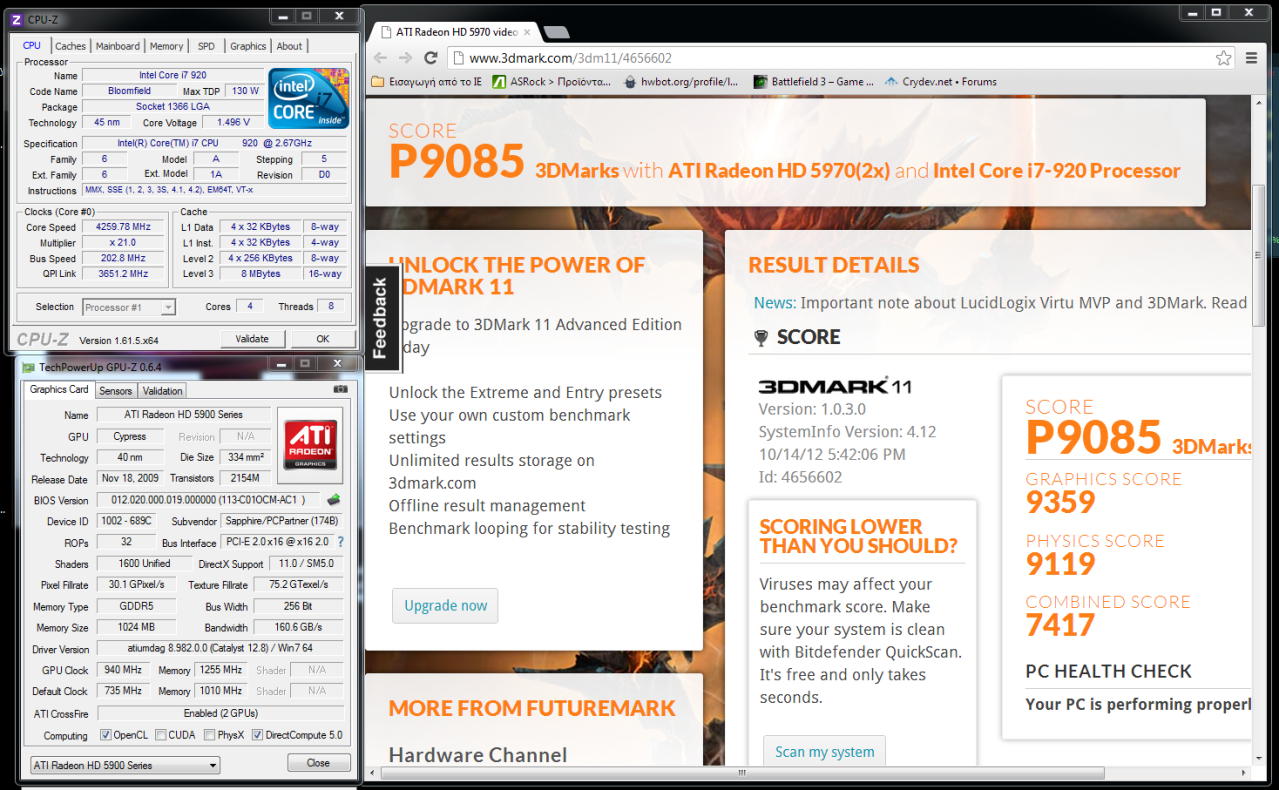Click the GPU-Z screenshot camera icon
This screenshot has width=1279, height=790.
click(340, 389)
